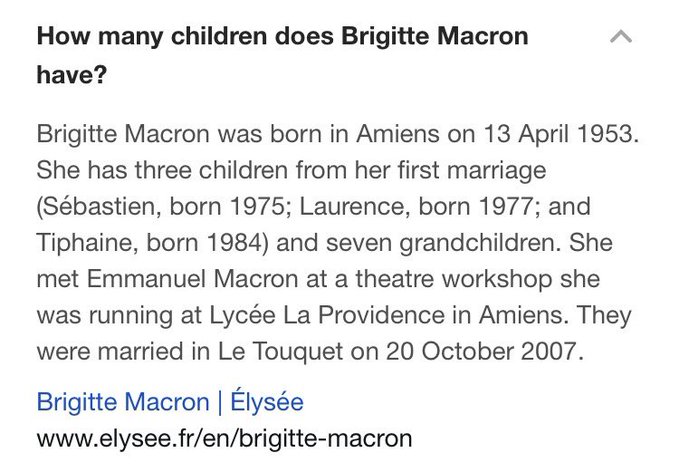The width and height of the screenshot is (679, 472).
Task: Click the 'How many children' question heading
Action: pos(282,38)
